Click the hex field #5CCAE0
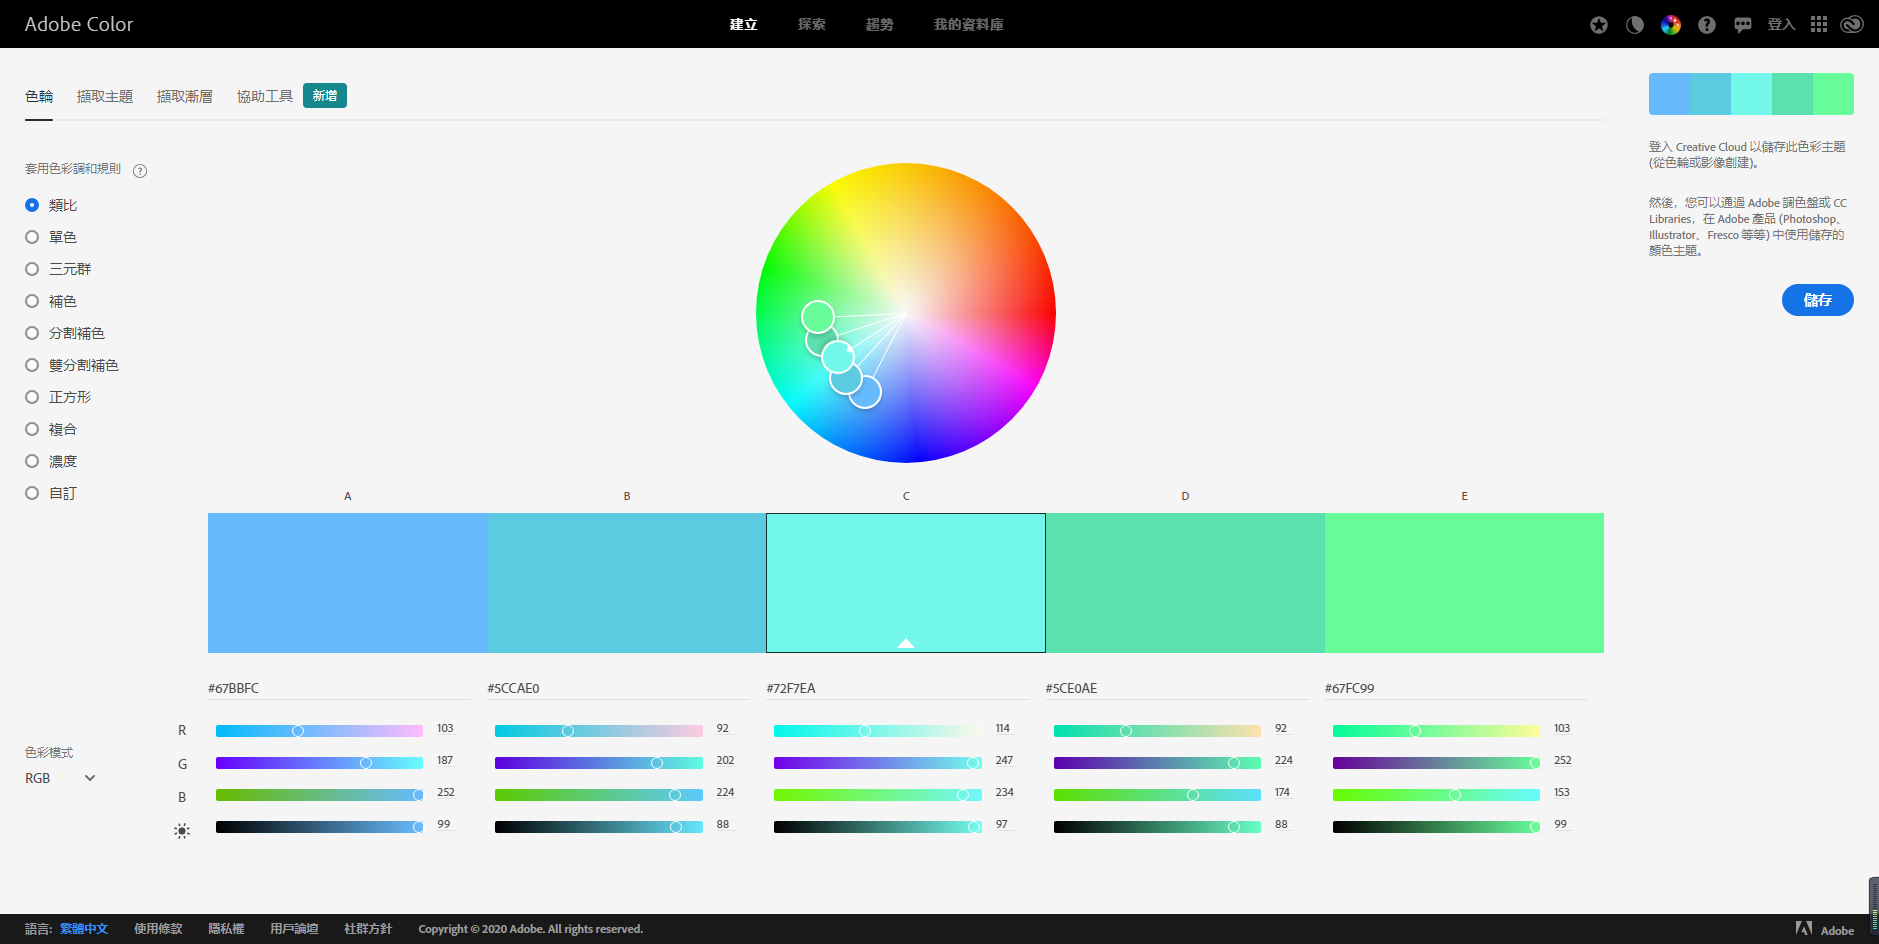The height and width of the screenshot is (944, 1879). (617, 688)
